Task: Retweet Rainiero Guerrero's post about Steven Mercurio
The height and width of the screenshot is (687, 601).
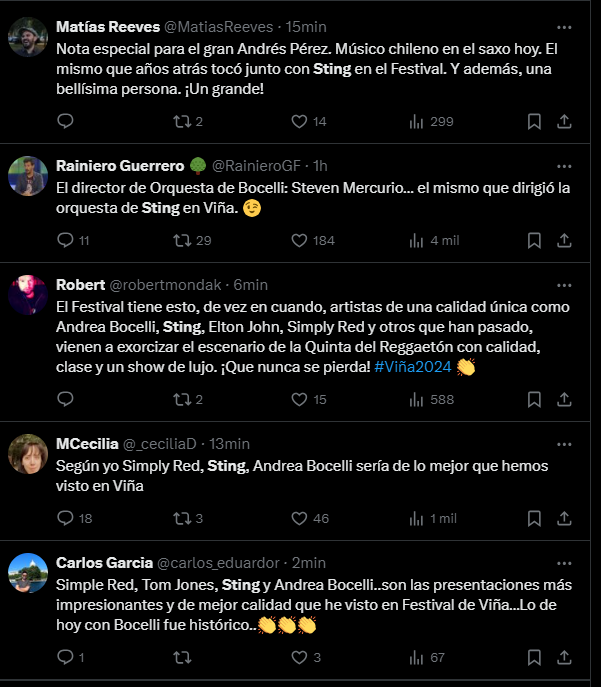Action: tap(192, 241)
